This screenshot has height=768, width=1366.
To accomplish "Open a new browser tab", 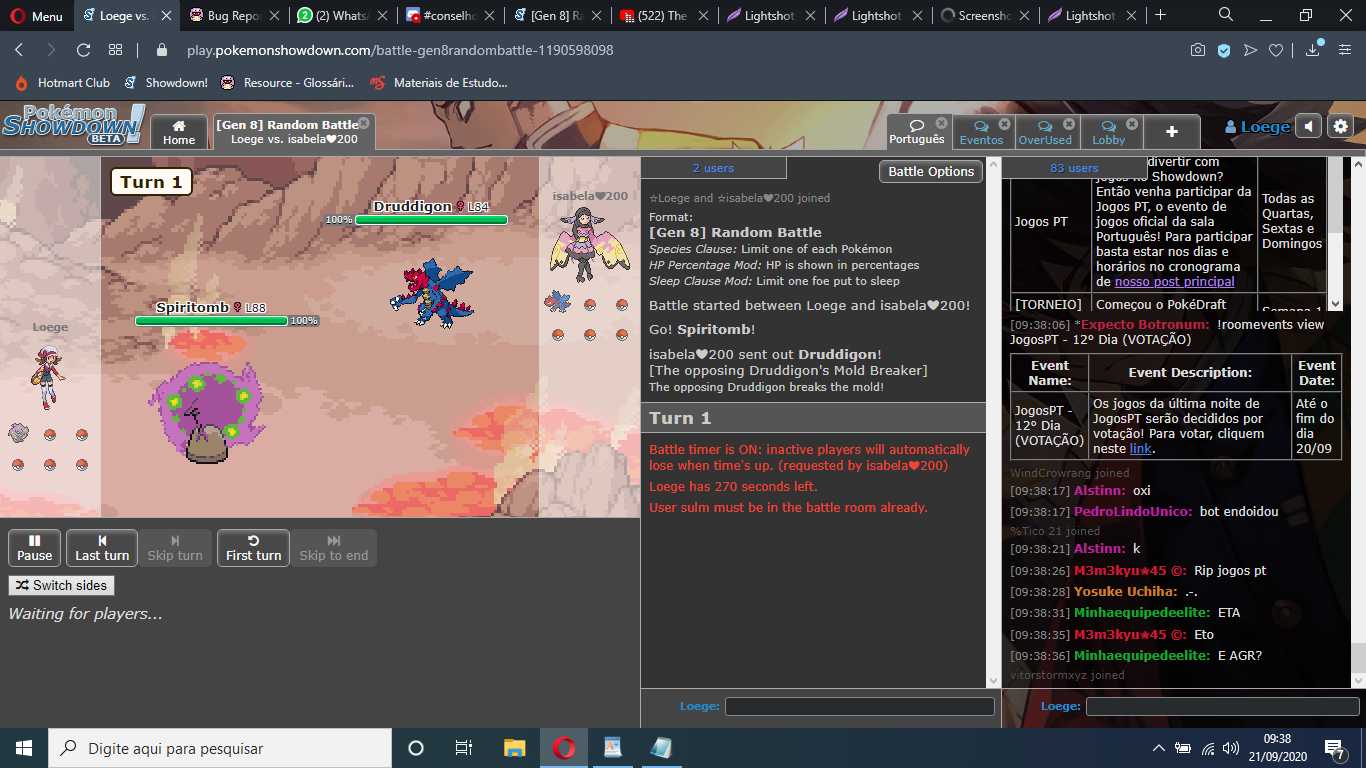I will click(x=1160, y=15).
